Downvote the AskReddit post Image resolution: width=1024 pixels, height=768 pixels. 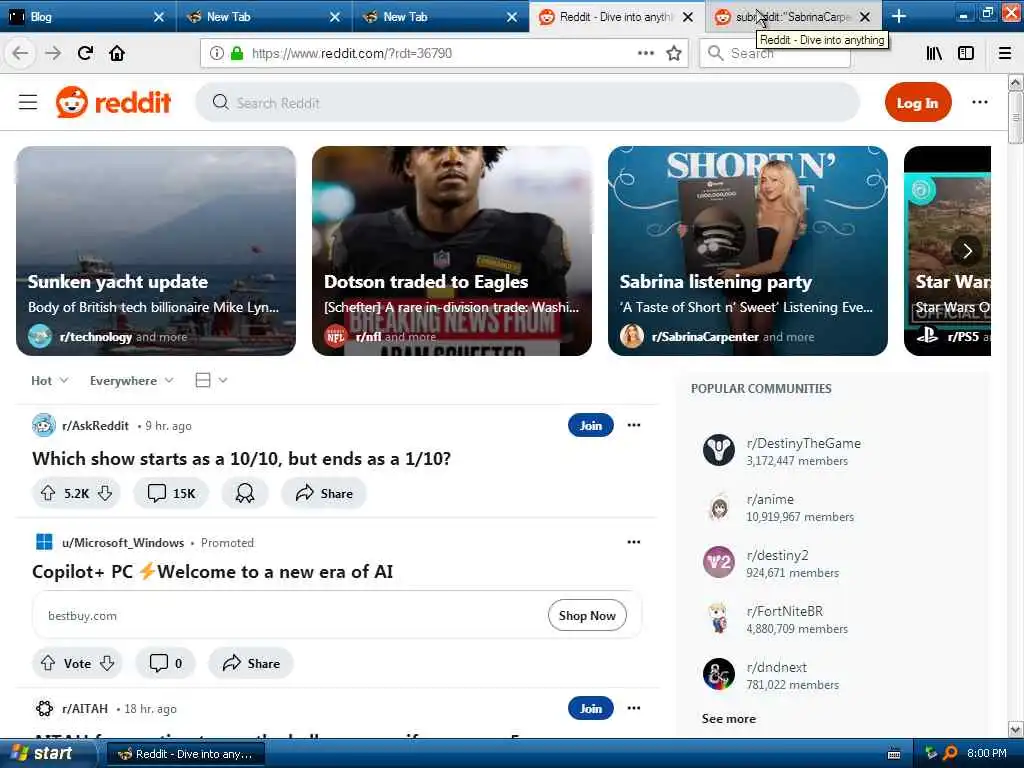[105, 493]
